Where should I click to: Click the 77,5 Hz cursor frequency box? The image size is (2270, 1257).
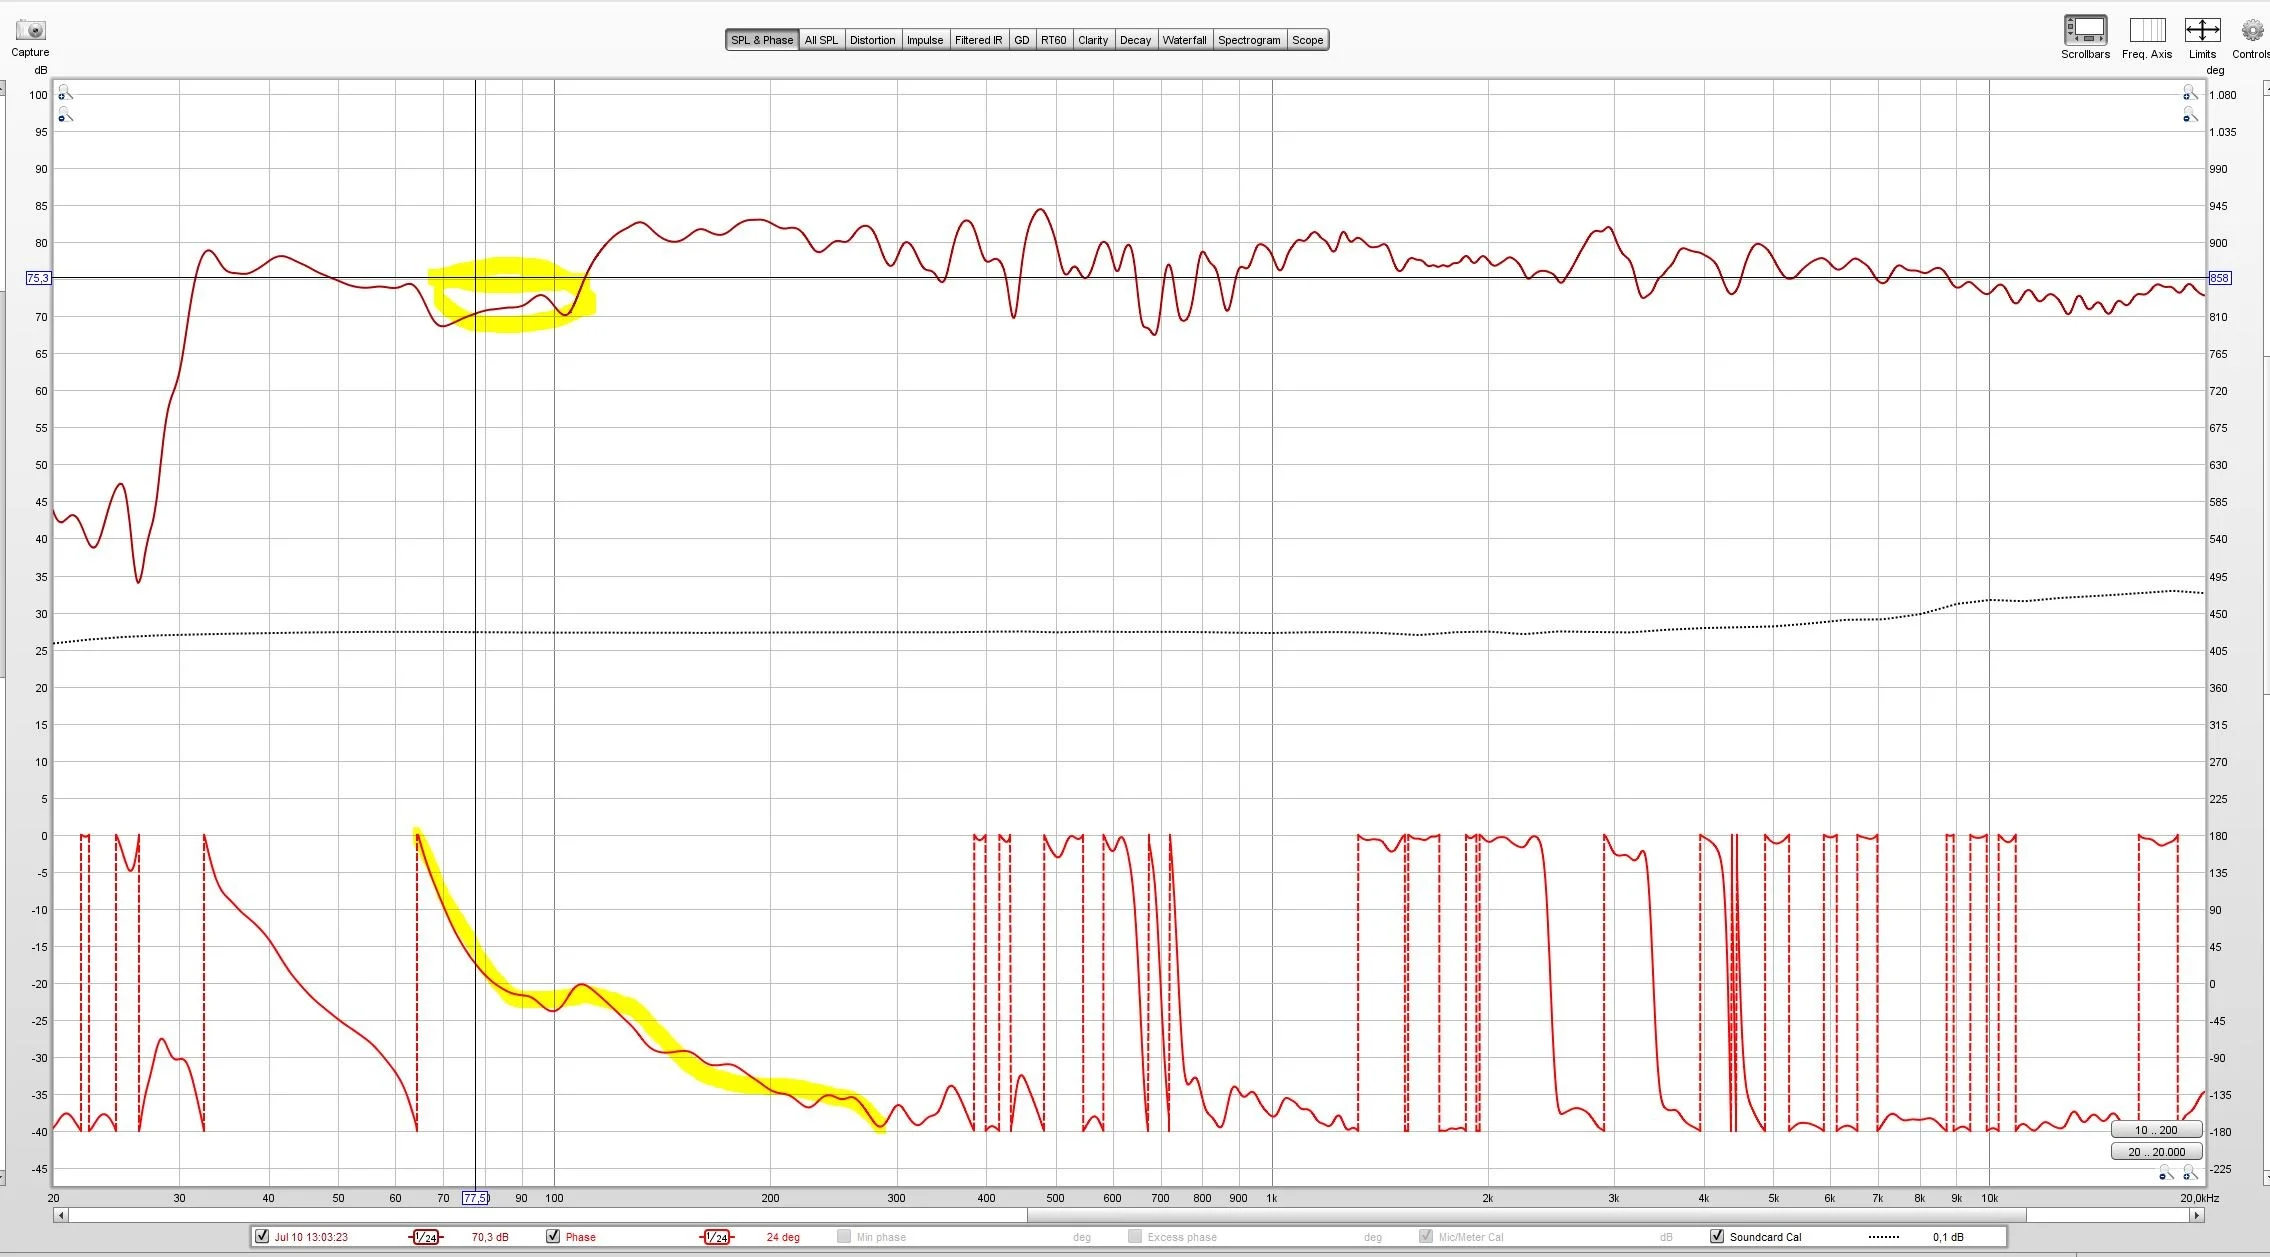475,1197
